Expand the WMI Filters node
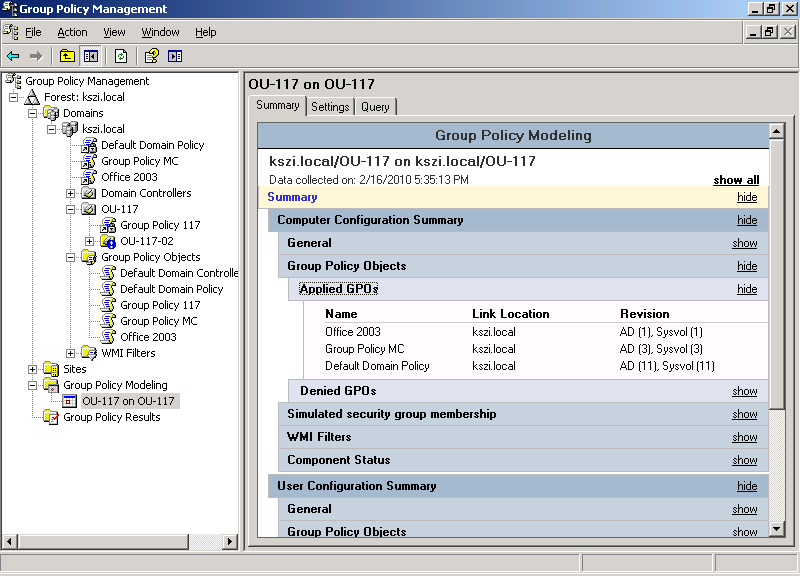Viewport: 800px width, 576px height. [70, 353]
